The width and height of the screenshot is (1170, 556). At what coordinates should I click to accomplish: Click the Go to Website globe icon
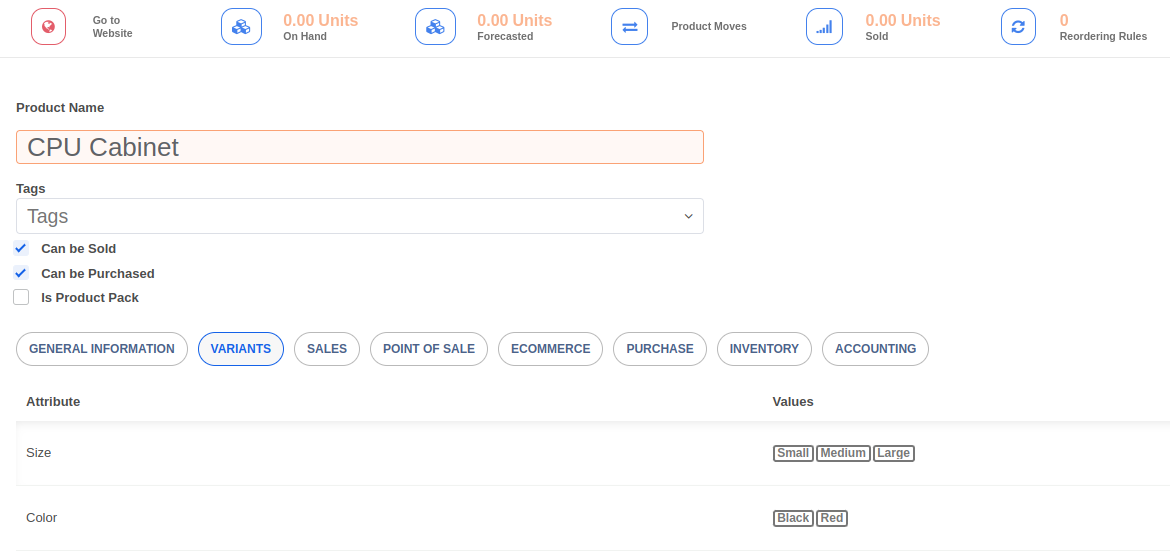click(48, 27)
